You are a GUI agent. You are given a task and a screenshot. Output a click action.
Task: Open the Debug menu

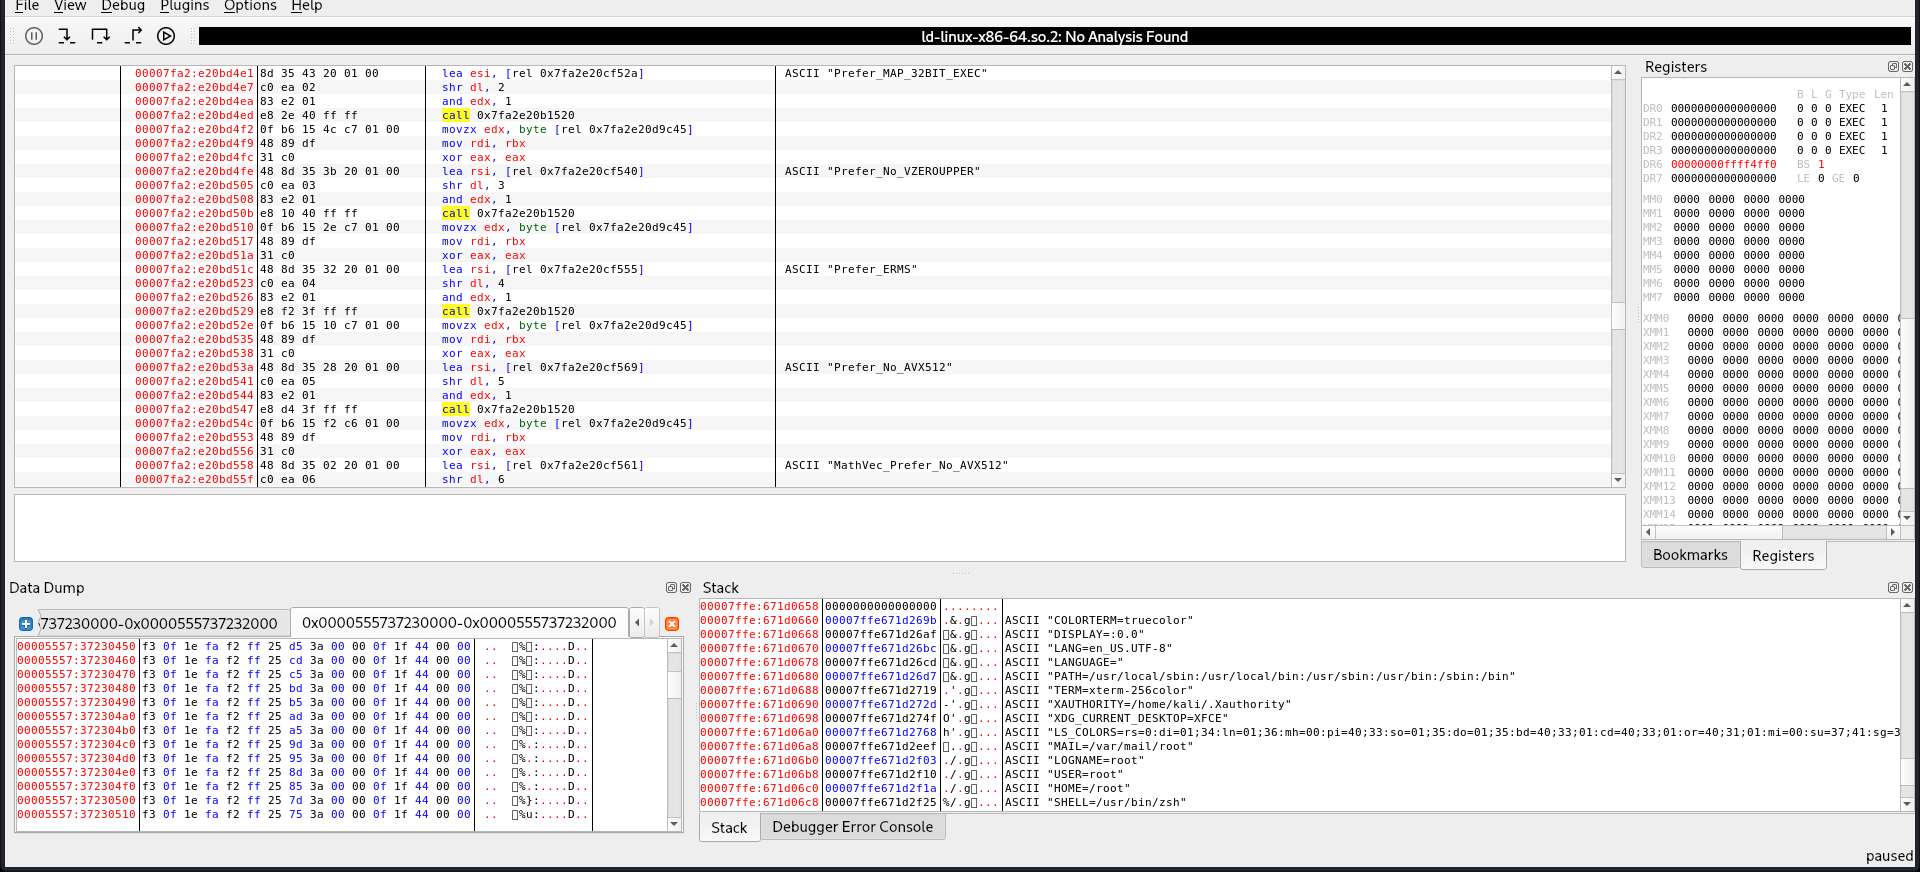(123, 6)
